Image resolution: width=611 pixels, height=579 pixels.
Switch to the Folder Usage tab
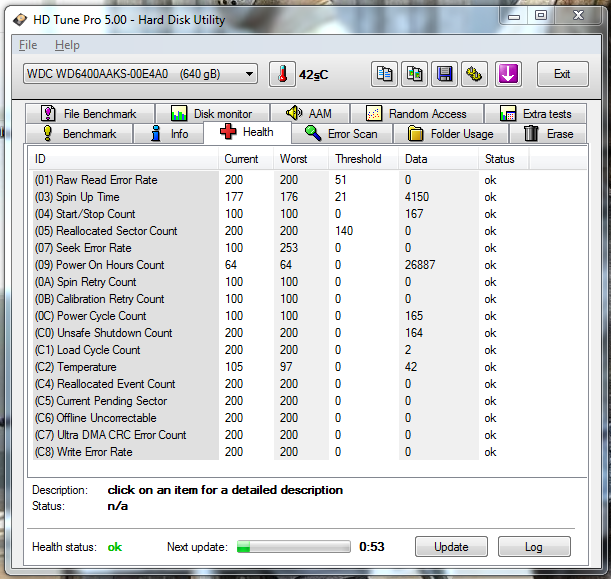pyautogui.click(x=451, y=134)
